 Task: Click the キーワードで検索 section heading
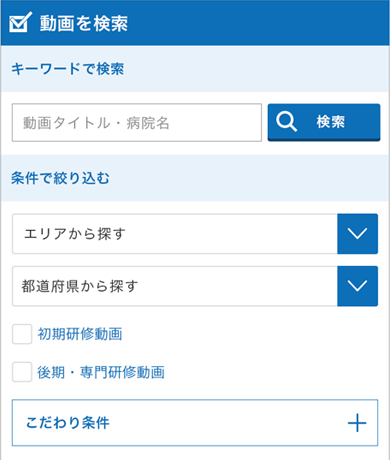pyautogui.click(x=68, y=69)
